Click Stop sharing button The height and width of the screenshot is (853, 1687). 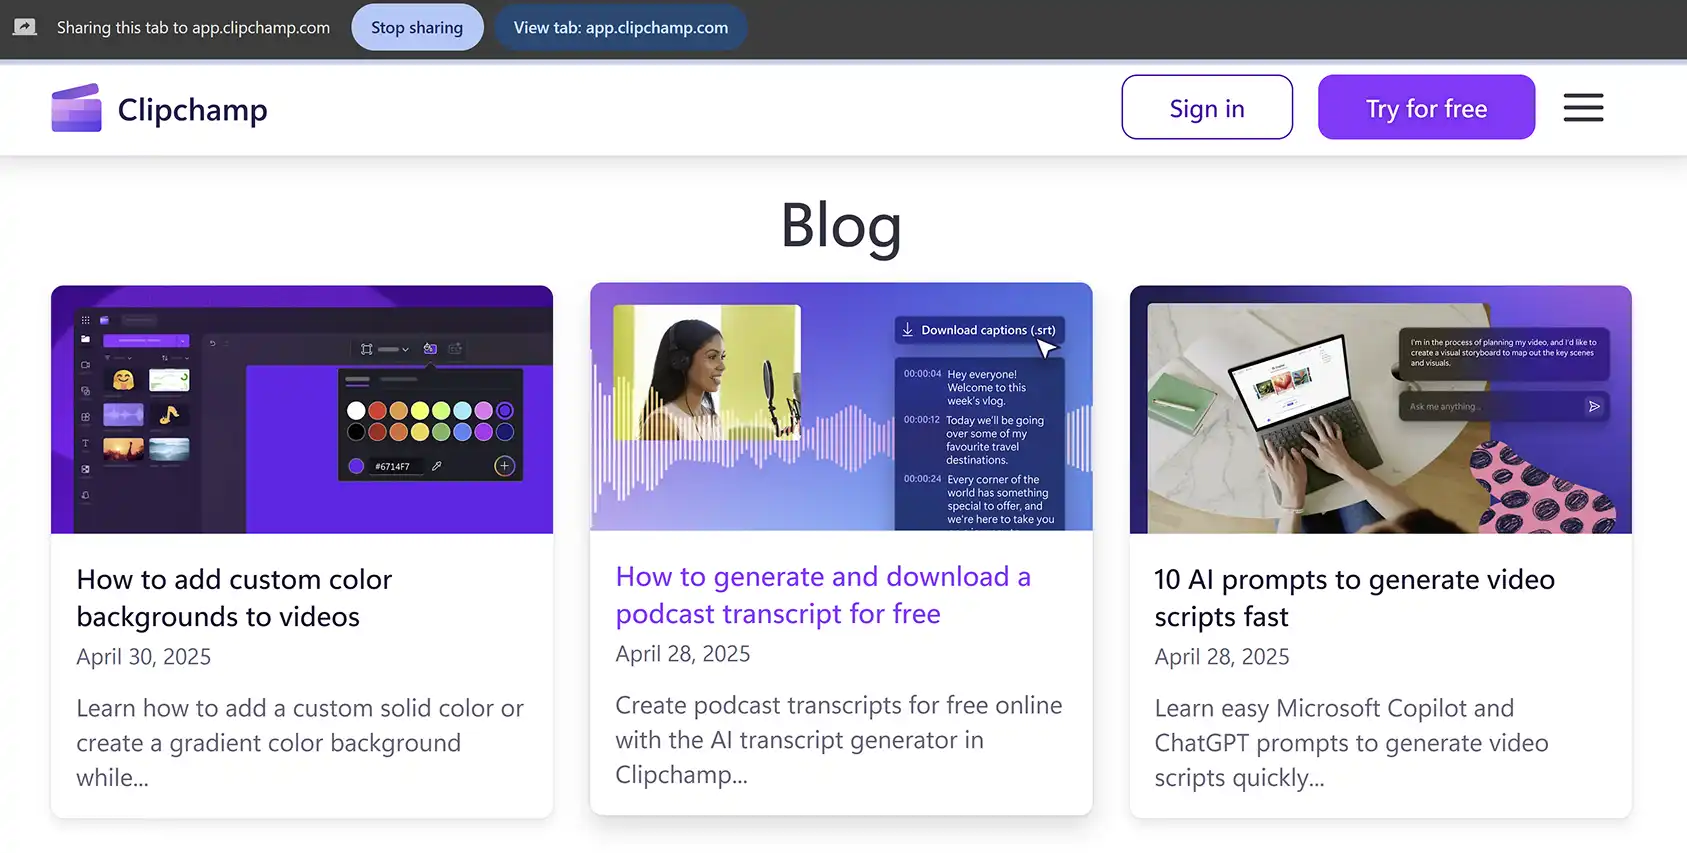tap(417, 27)
